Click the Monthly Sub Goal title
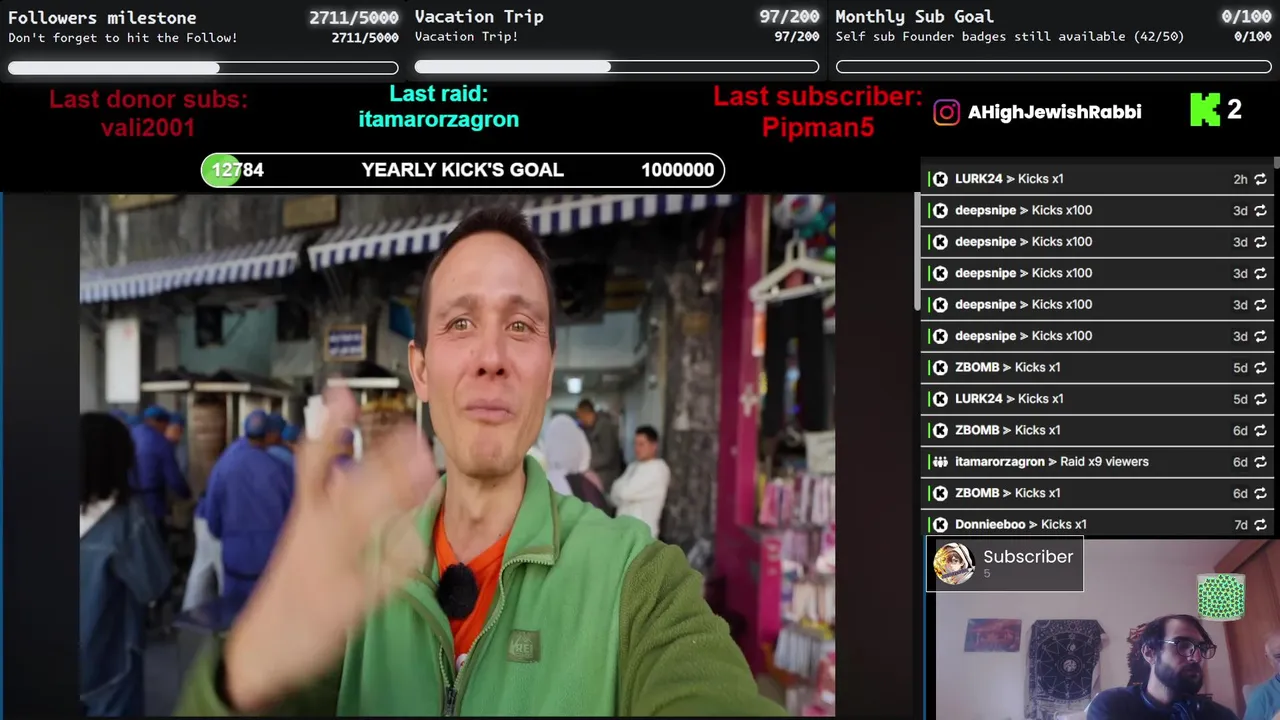This screenshot has height=720, width=1280. (x=914, y=16)
